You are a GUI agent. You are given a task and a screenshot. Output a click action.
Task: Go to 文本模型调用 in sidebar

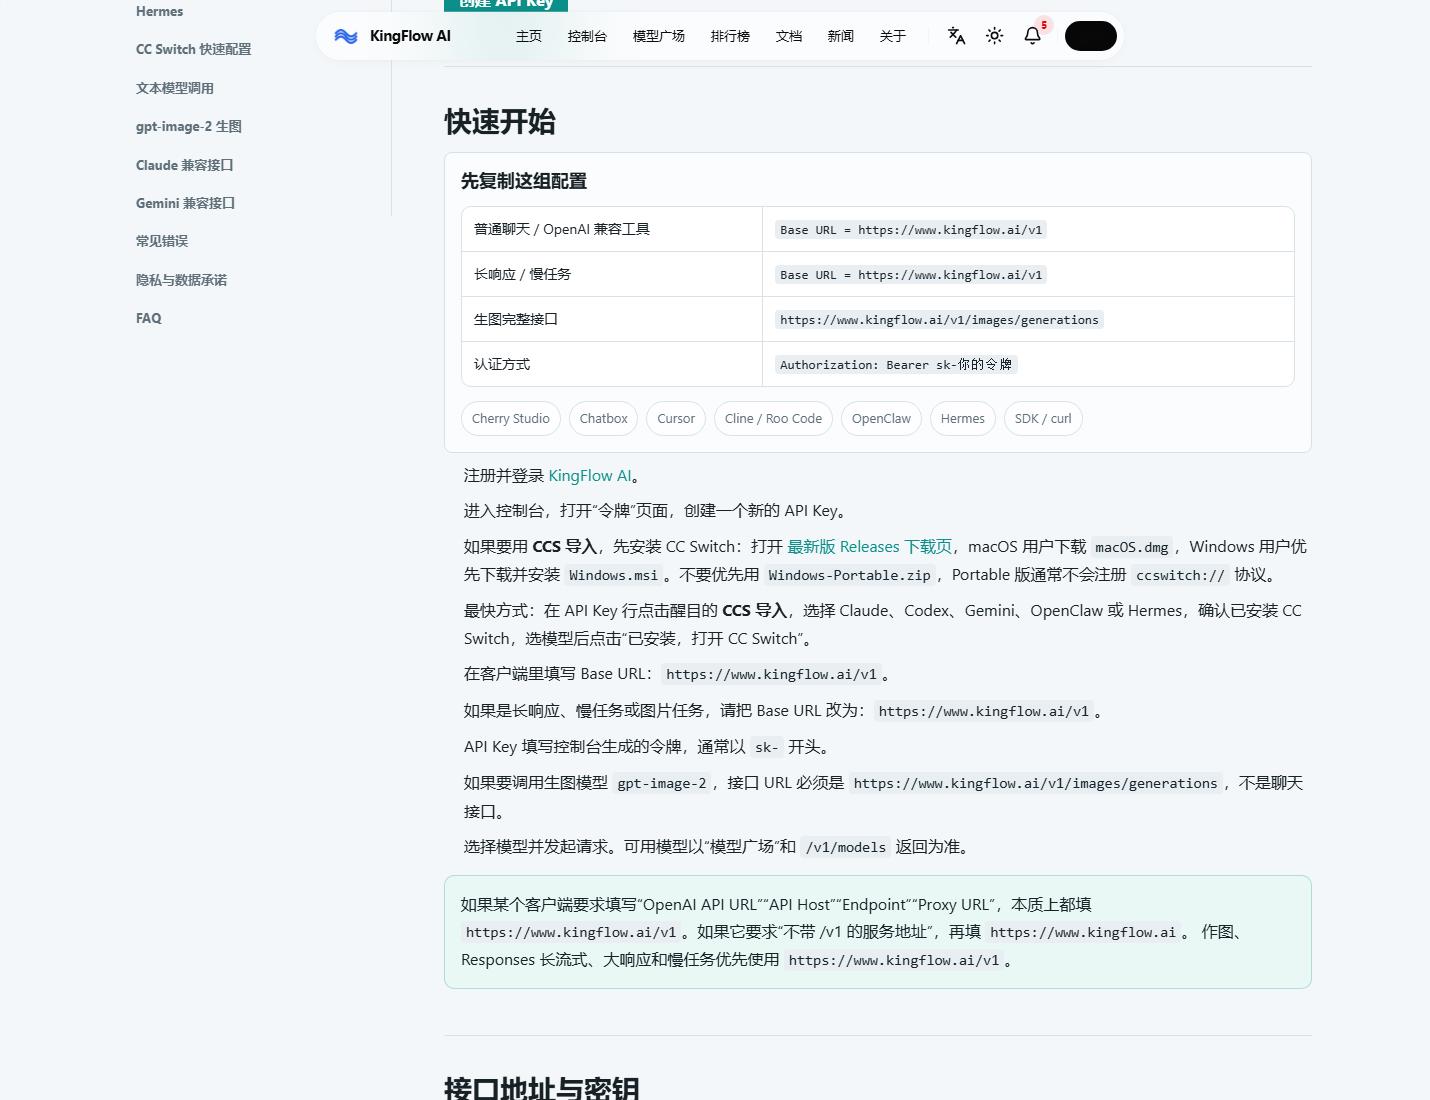tap(175, 88)
